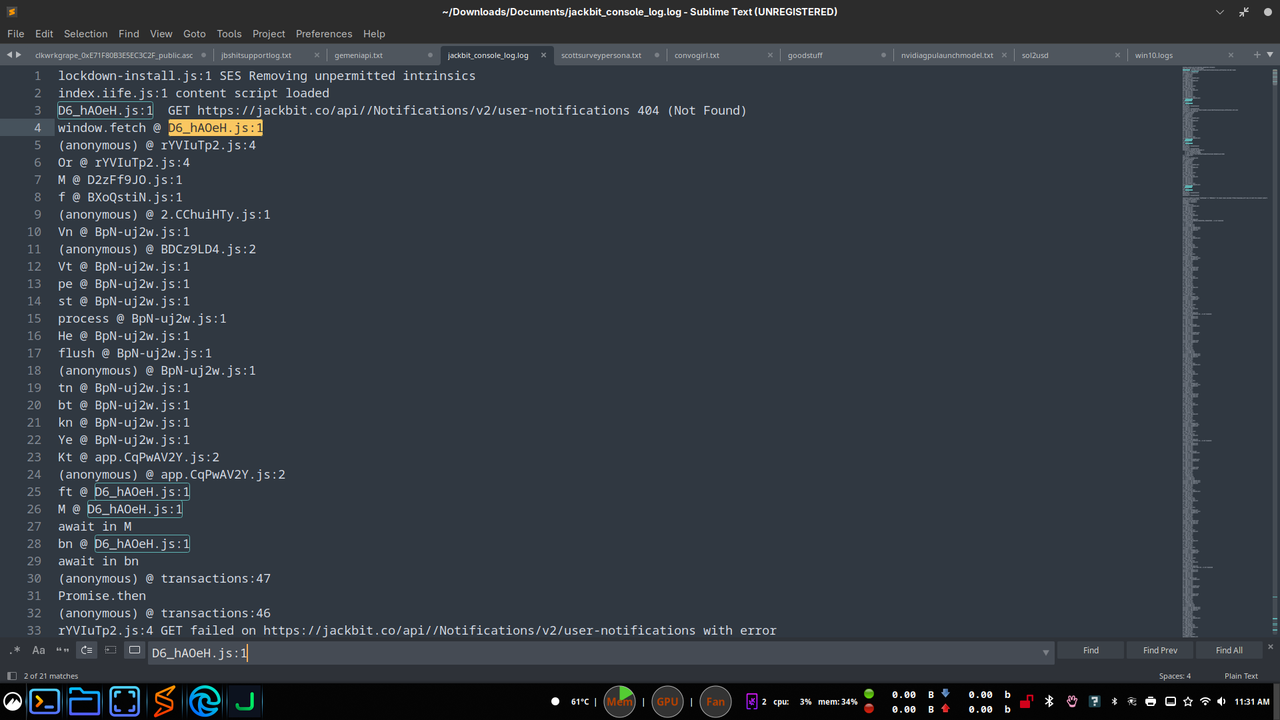Click the Find All button
Screen dimensions: 1280x720
tap(1229, 651)
